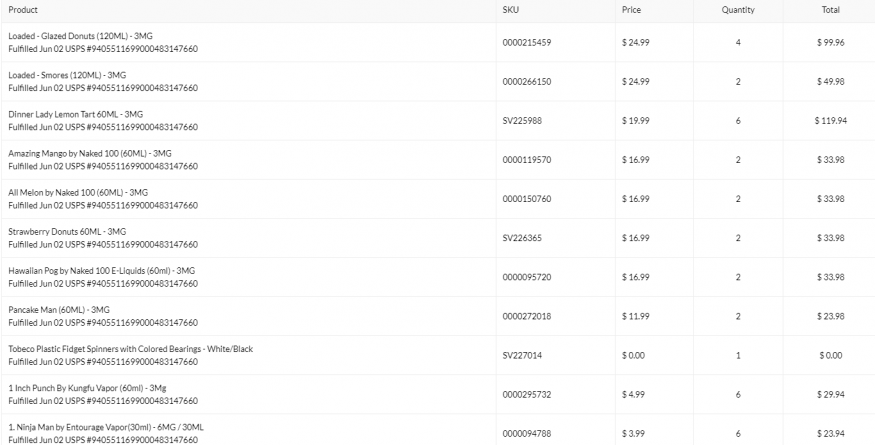The width and height of the screenshot is (875, 445).
Task: Open Hawaiian Pog by Naked 100 product
Action: pos(101,270)
